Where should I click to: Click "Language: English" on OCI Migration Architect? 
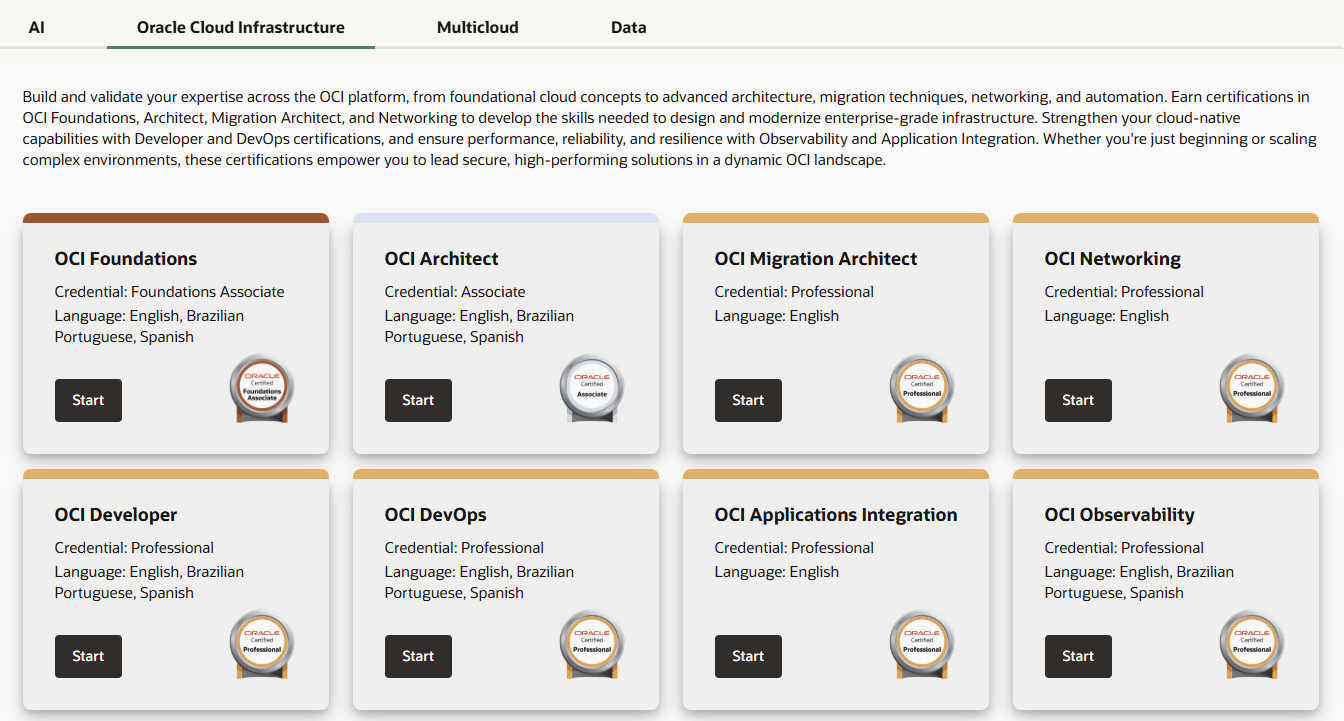tap(777, 316)
